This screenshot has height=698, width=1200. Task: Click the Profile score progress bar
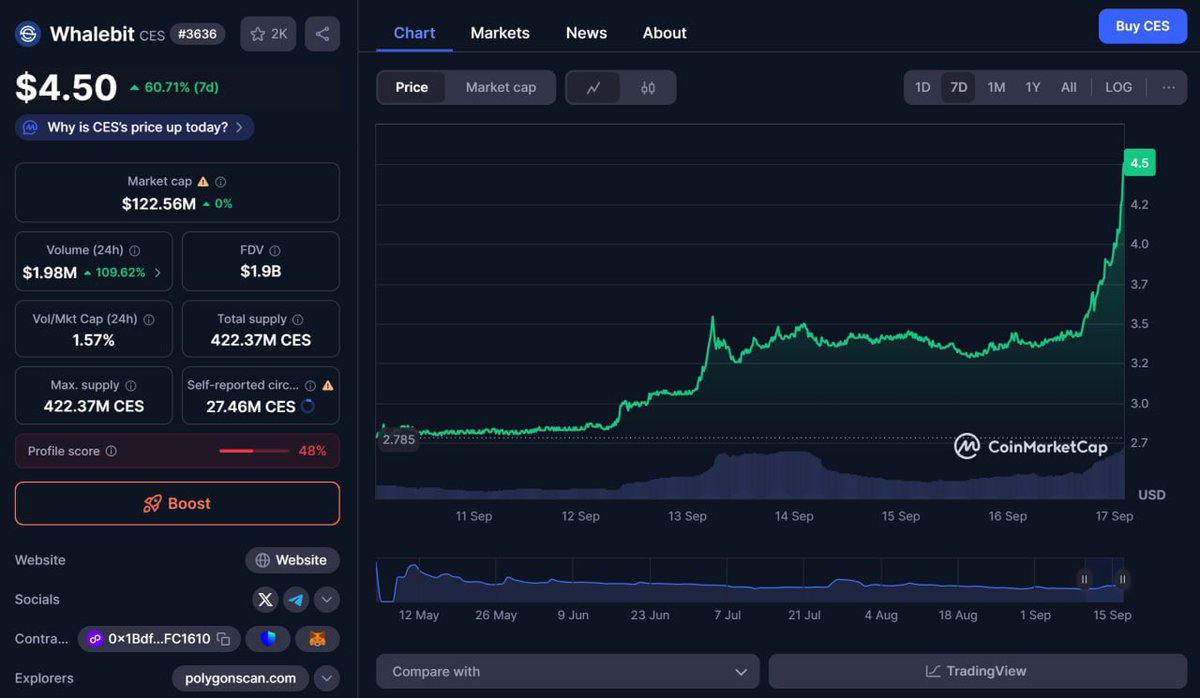coord(254,451)
